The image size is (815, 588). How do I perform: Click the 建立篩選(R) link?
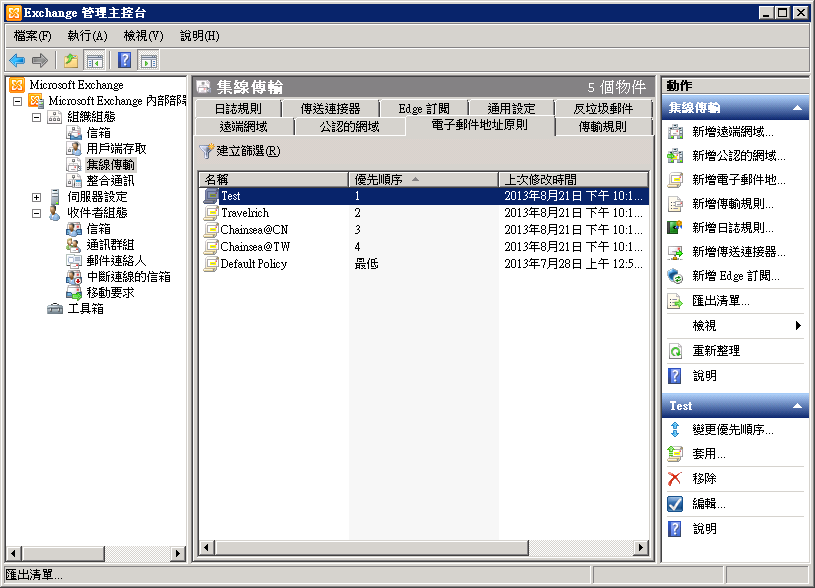[248, 151]
